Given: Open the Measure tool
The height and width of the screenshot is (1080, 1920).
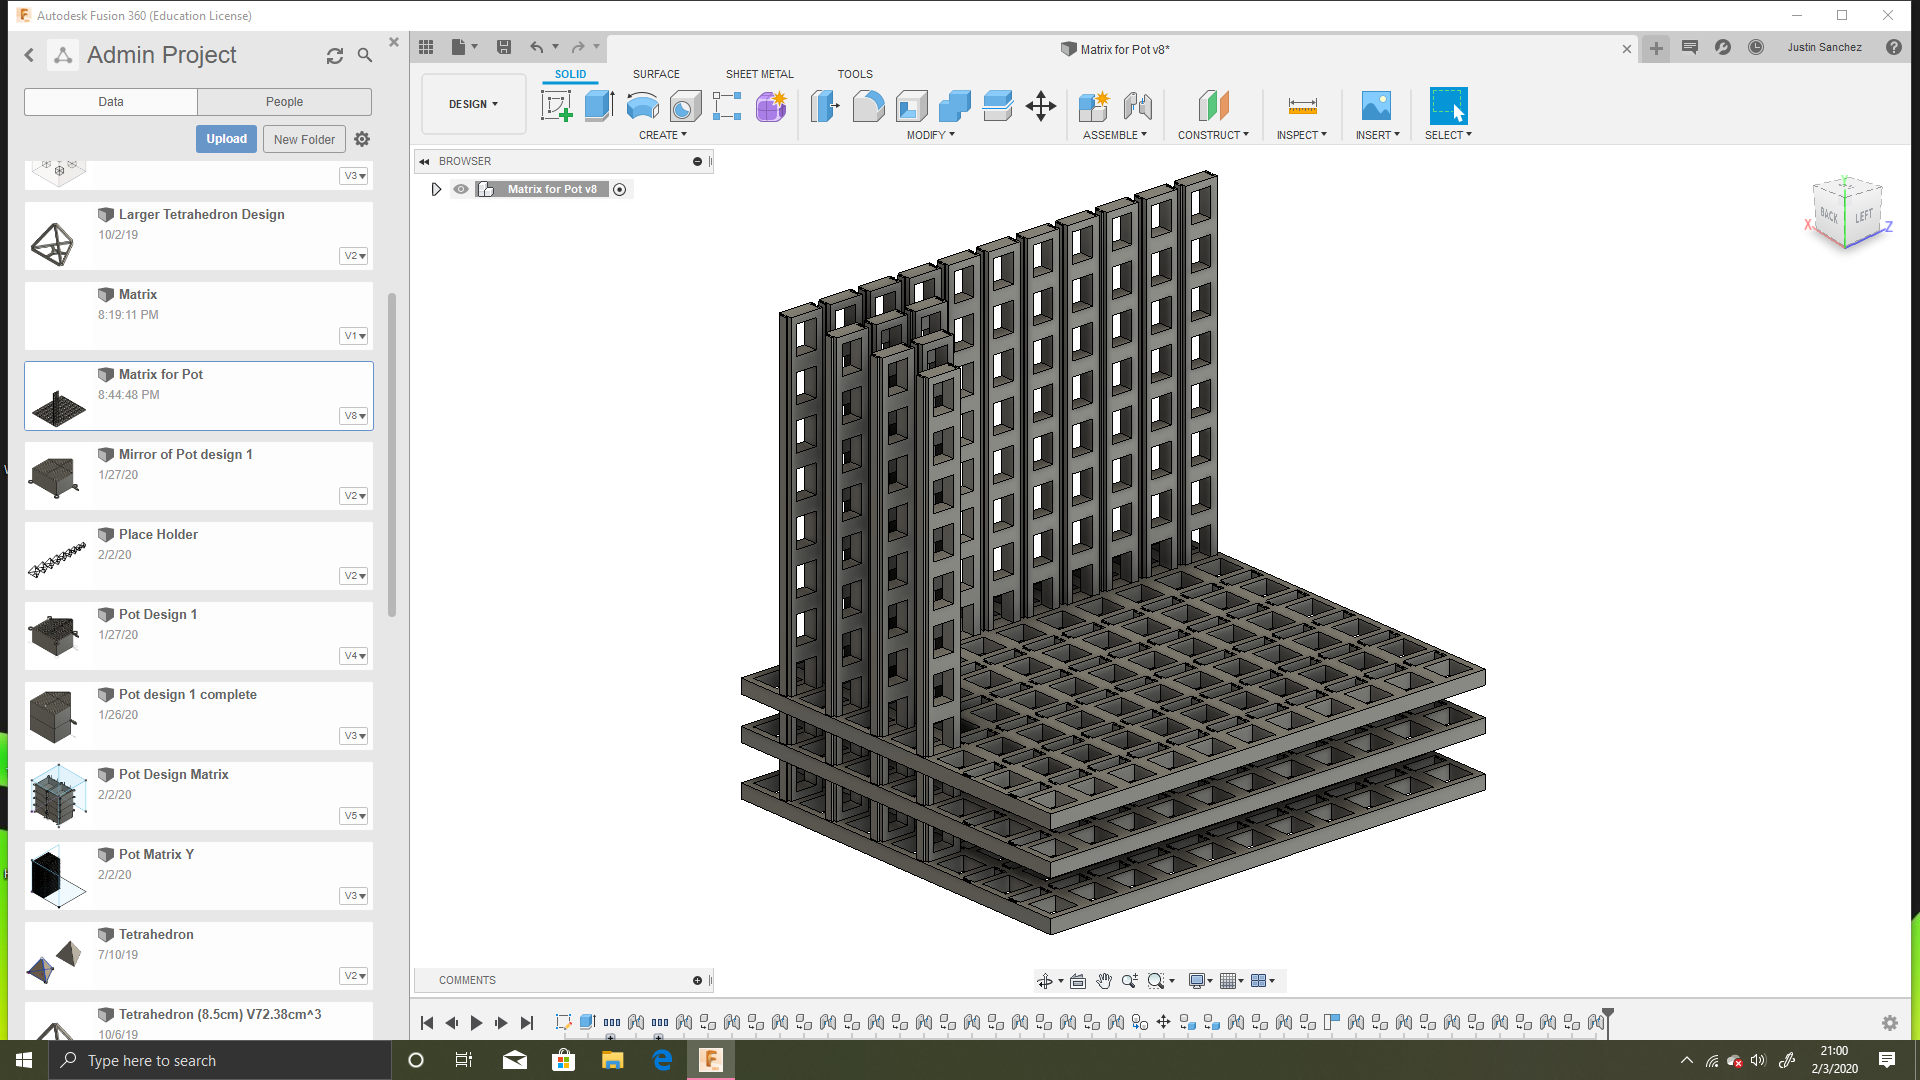Looking at the screenshot, I should click(1302, 106).
